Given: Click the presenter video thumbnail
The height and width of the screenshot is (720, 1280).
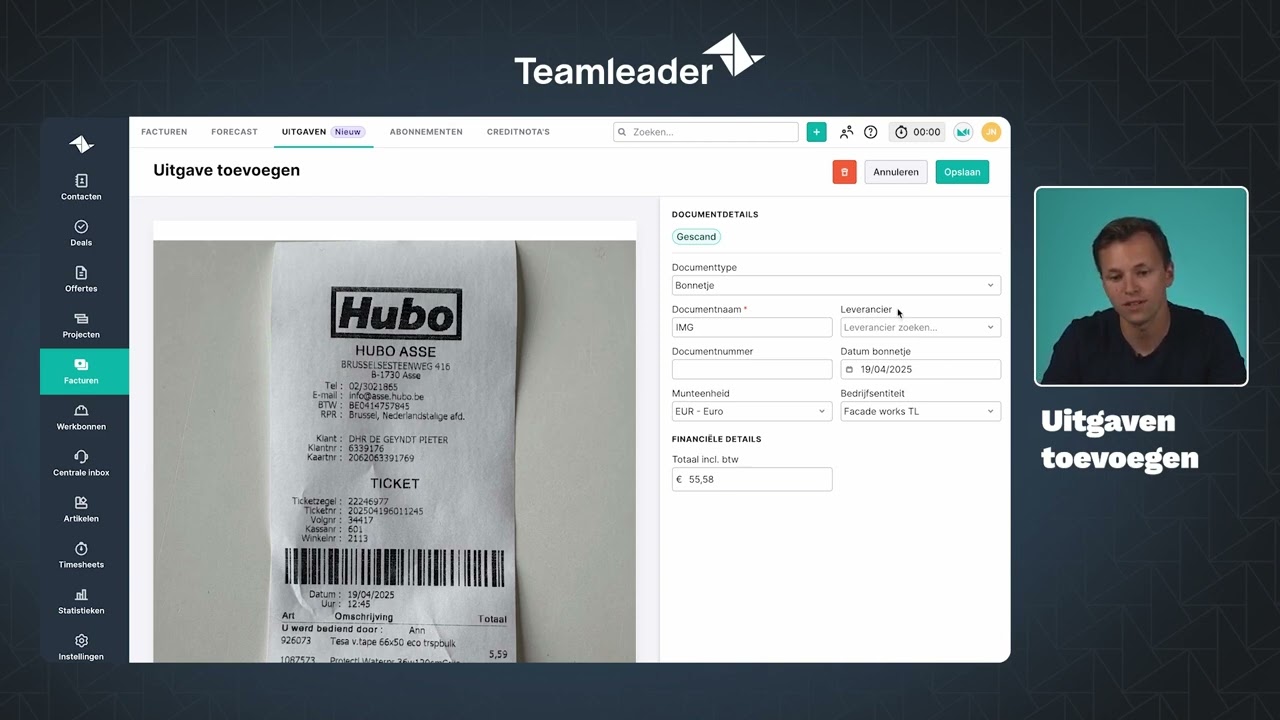Looking at the screenshot, I should (x=1141, y=286).
